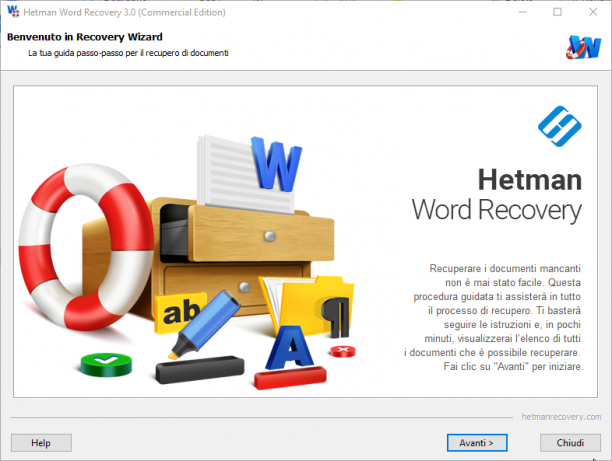
Task: Click the title bar application icon
Action: pos(13,12)
